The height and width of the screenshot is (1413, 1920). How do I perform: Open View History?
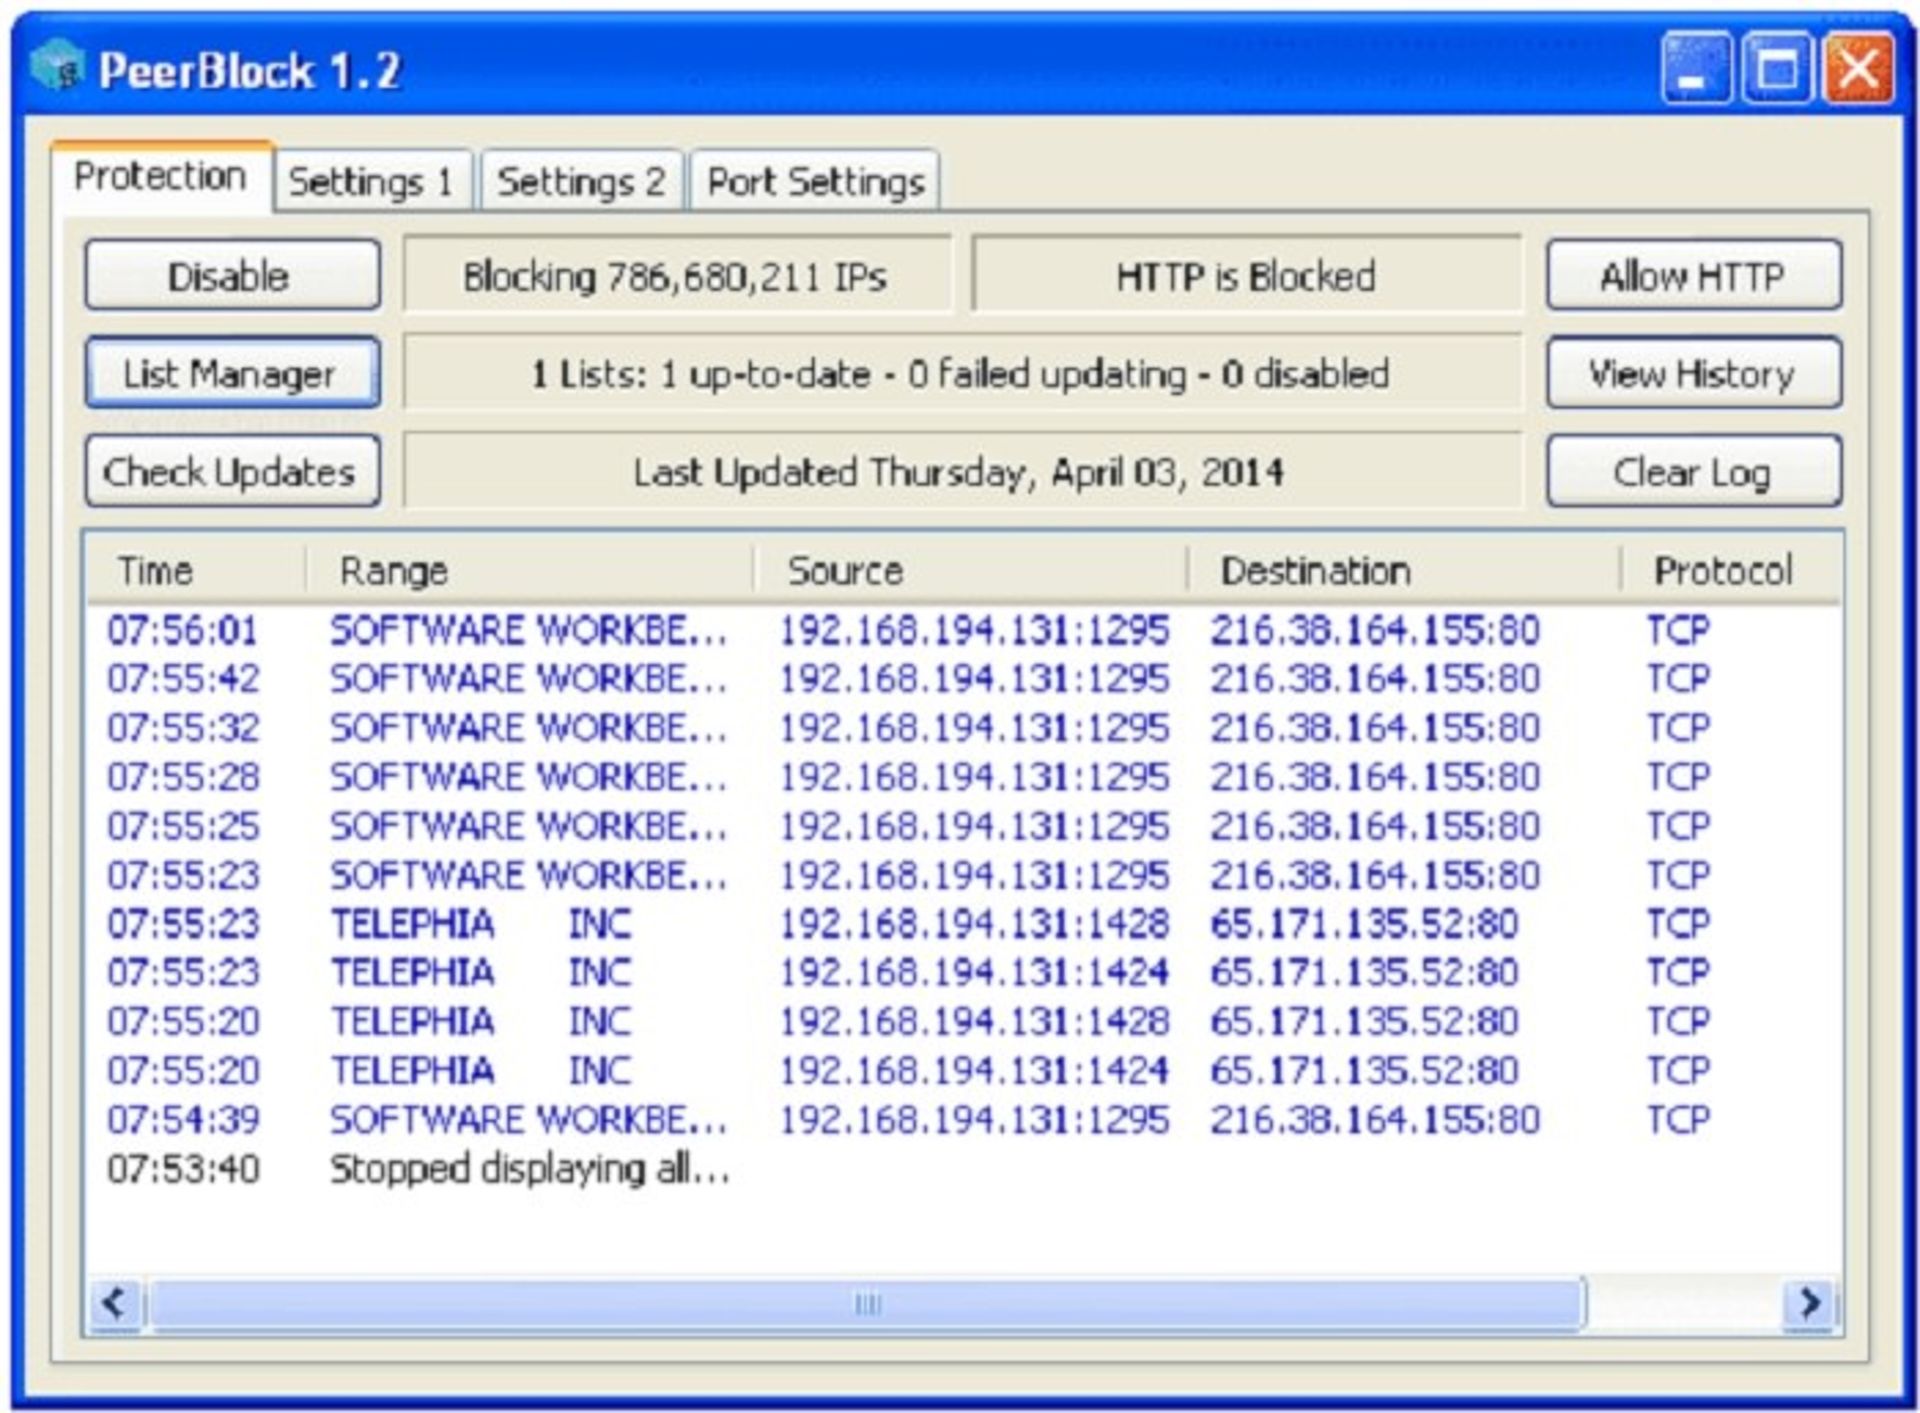tap(1693, 373)
